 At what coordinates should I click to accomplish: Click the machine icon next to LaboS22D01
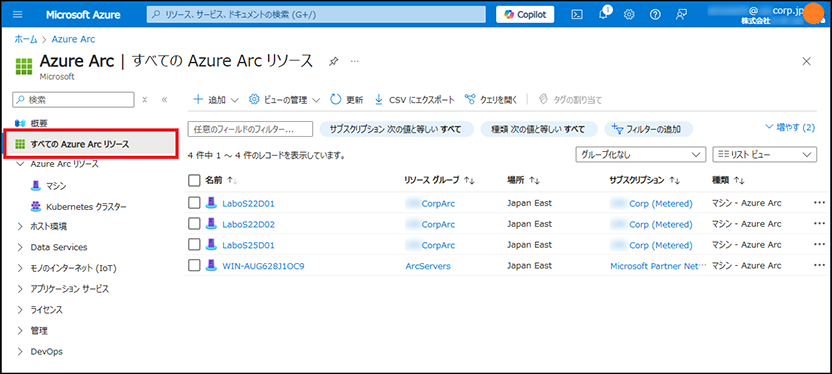coord(211,203)
